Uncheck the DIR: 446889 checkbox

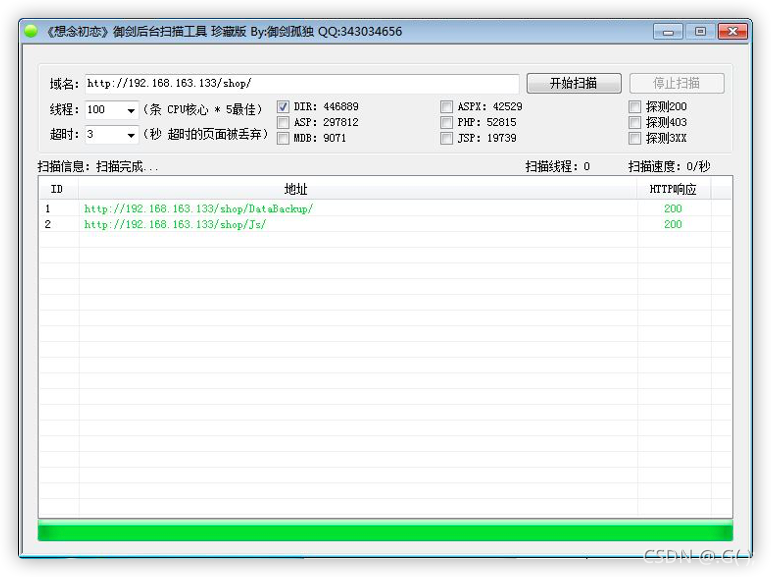coord(283,106)
